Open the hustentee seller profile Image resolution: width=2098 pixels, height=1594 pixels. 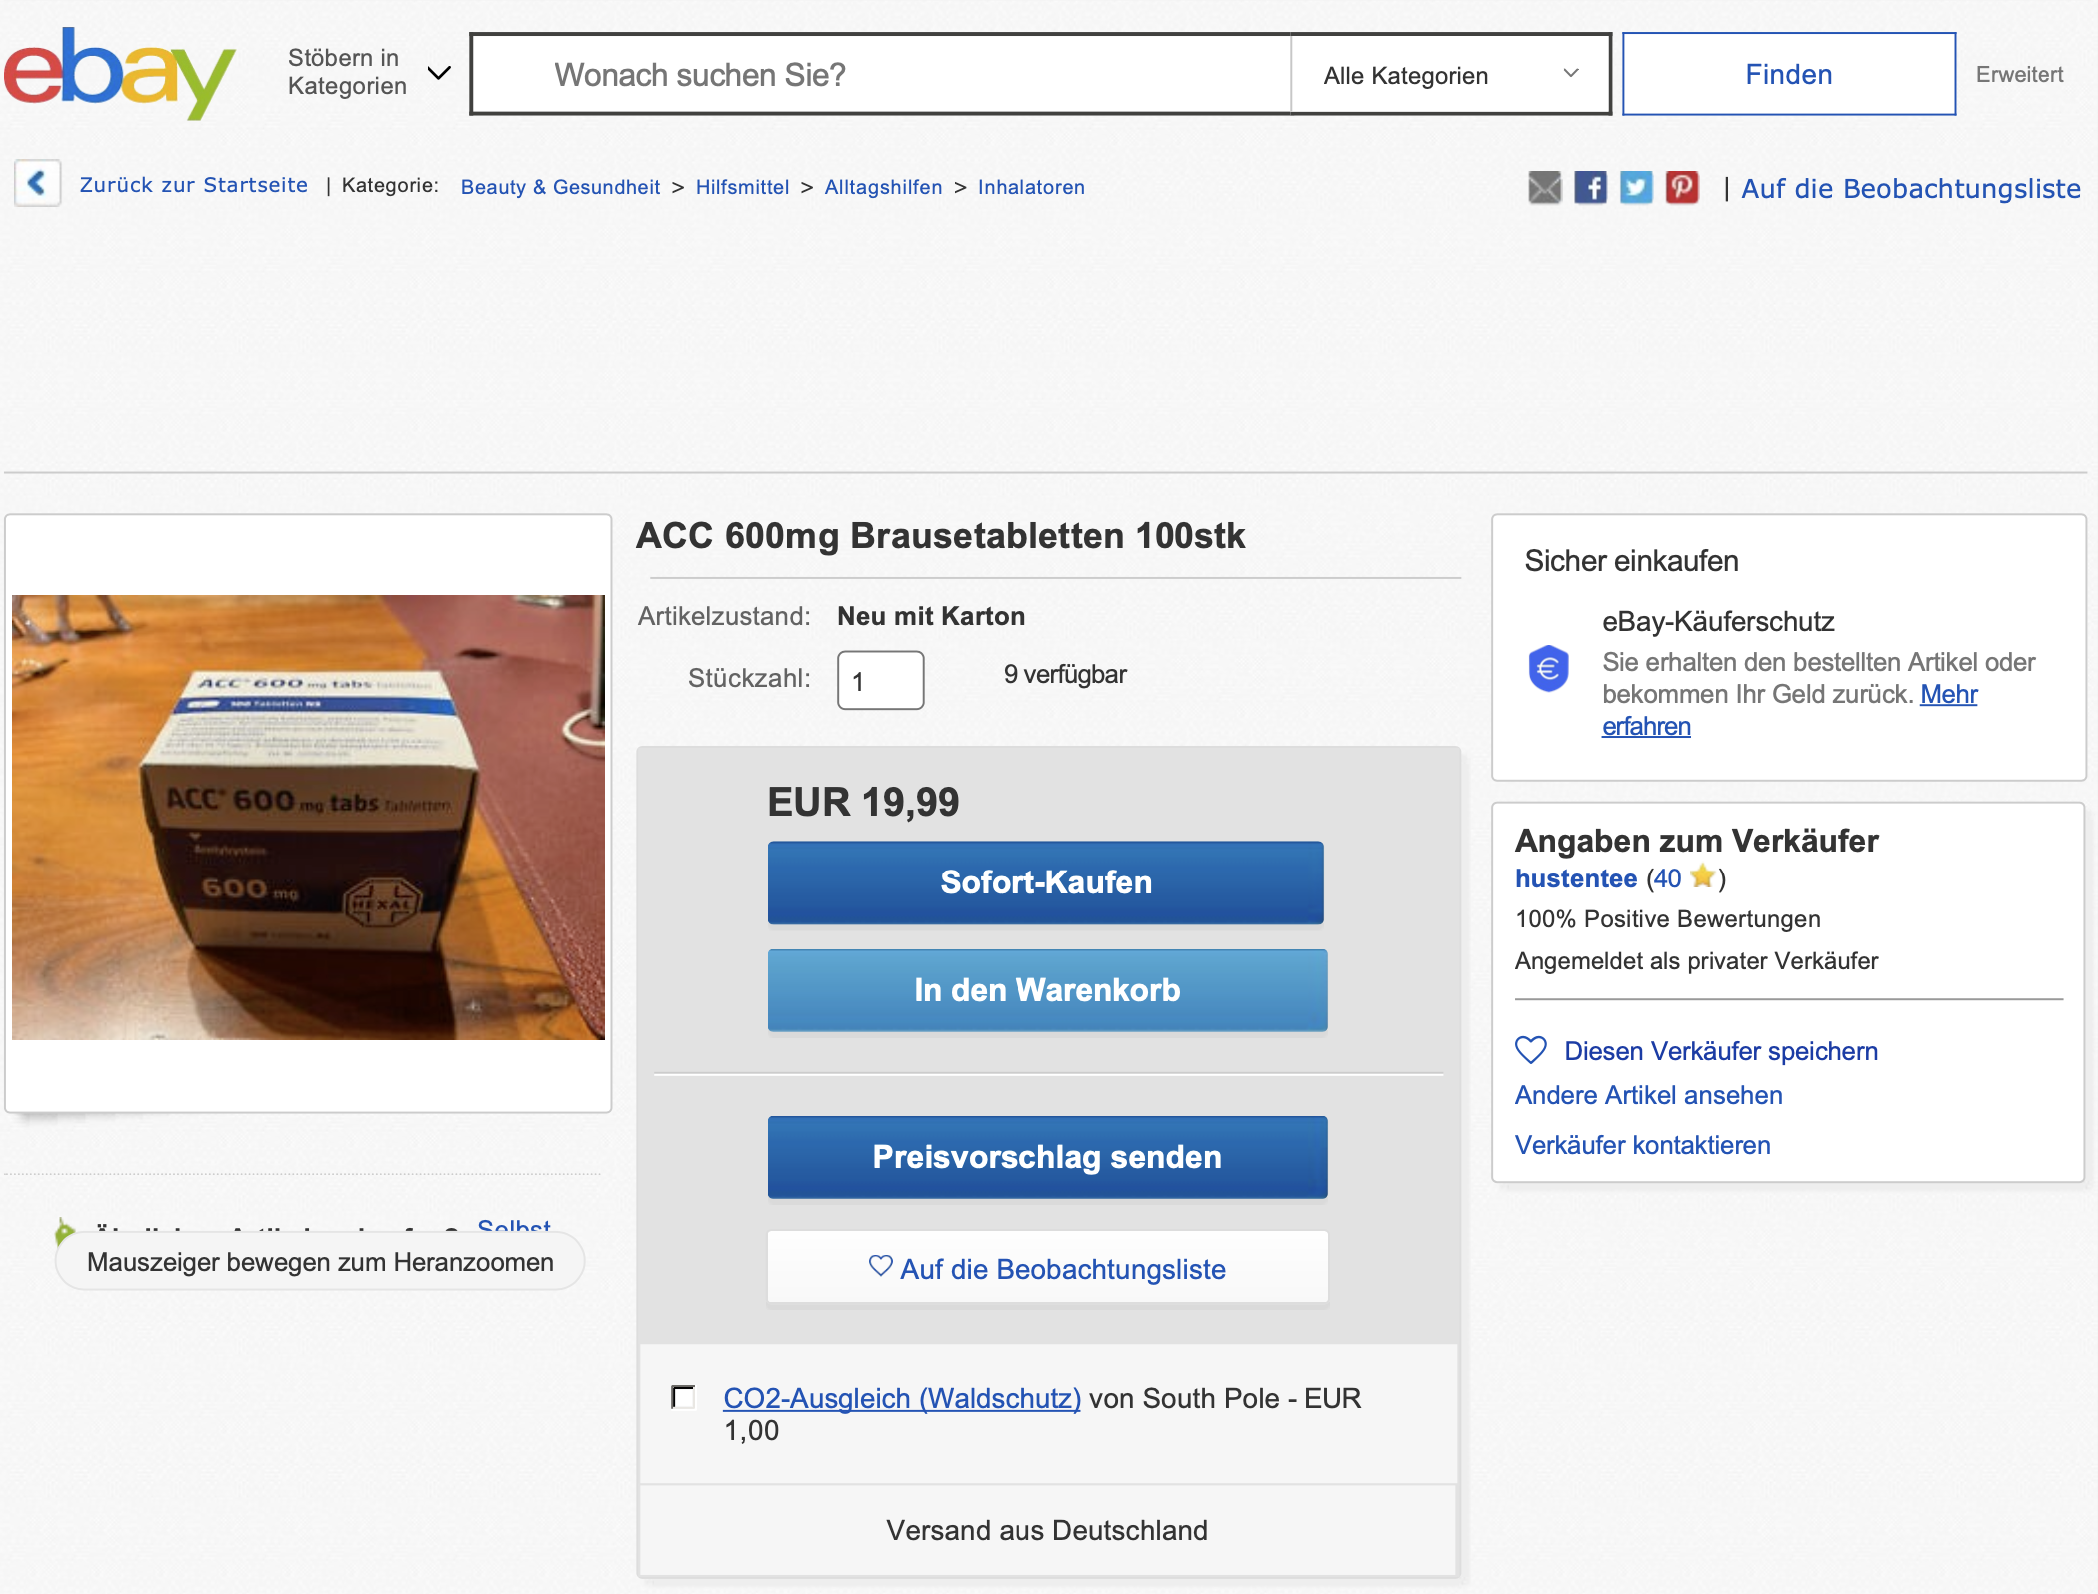pyautogui.click(x=1575, y=878)
